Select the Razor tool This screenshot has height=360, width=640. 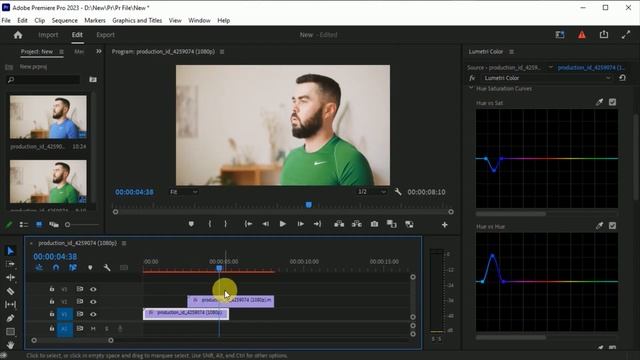(x=10, y=291)
